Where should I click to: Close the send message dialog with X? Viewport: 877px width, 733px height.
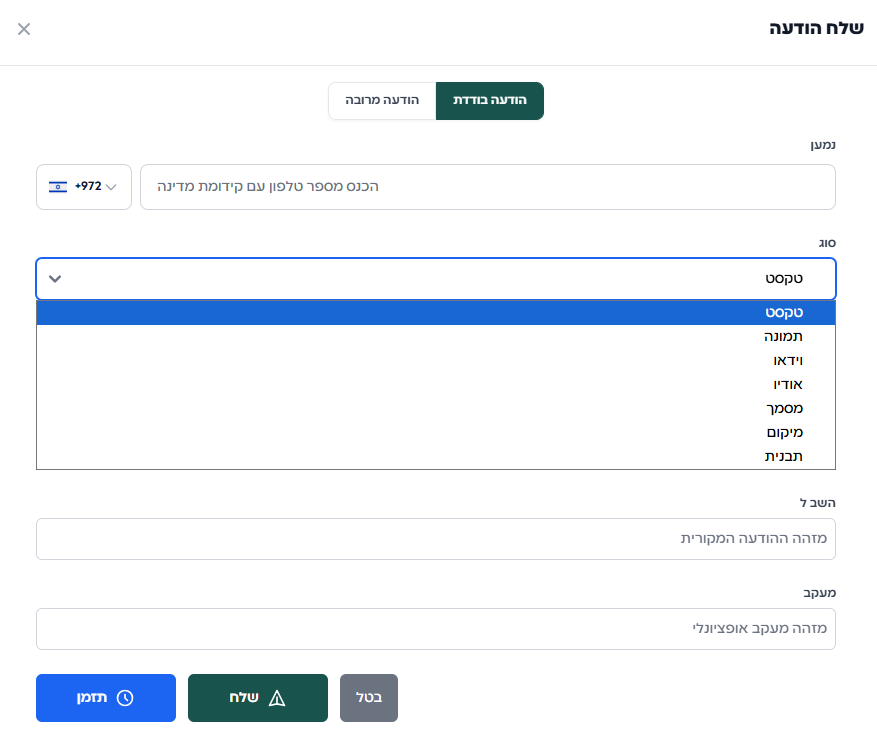pyautogui.click(x=24, y=29)
